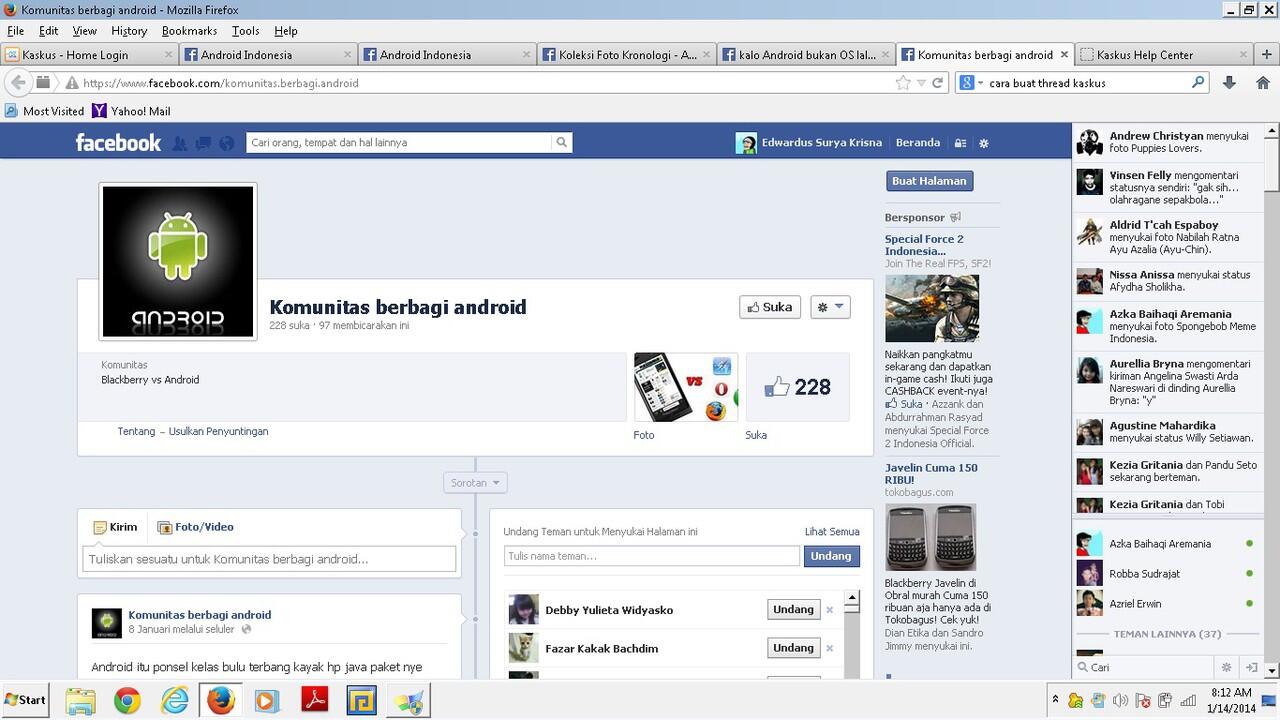Open the Tentang link
This screenshot has width=1280, height=720.
click(136, 431)
